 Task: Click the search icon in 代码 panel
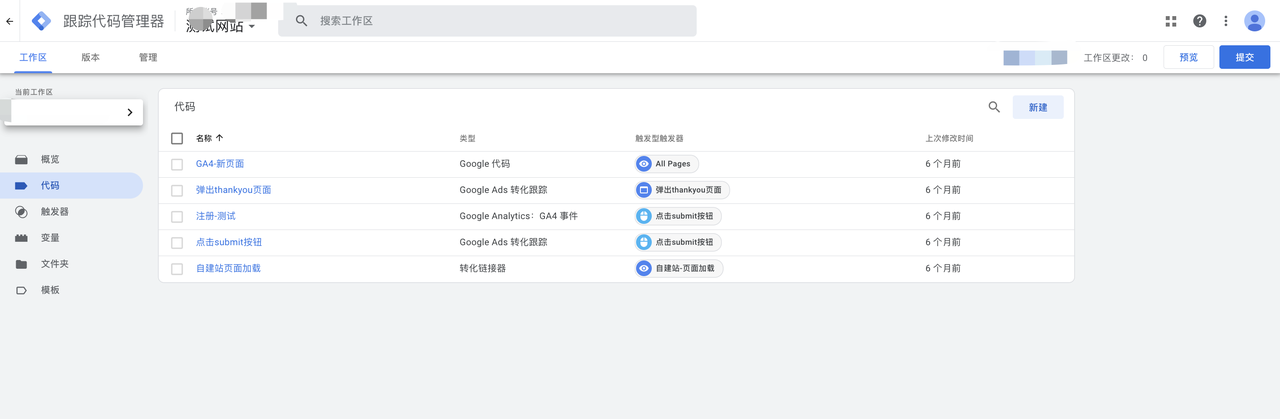coord(994,107)
